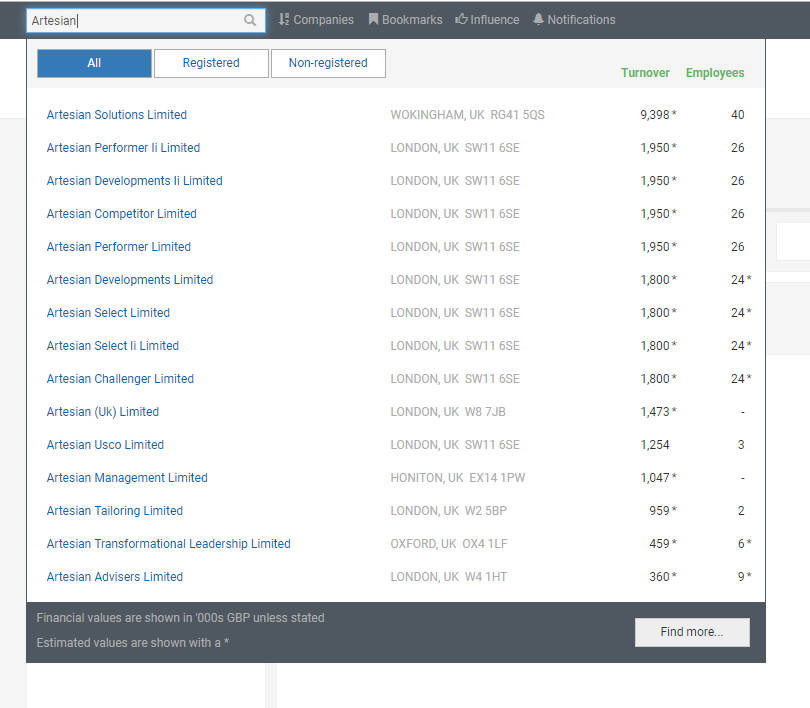Select Artesian Usco Limited
The width and height of the screenshot is (810, 708).
[105, 445]
